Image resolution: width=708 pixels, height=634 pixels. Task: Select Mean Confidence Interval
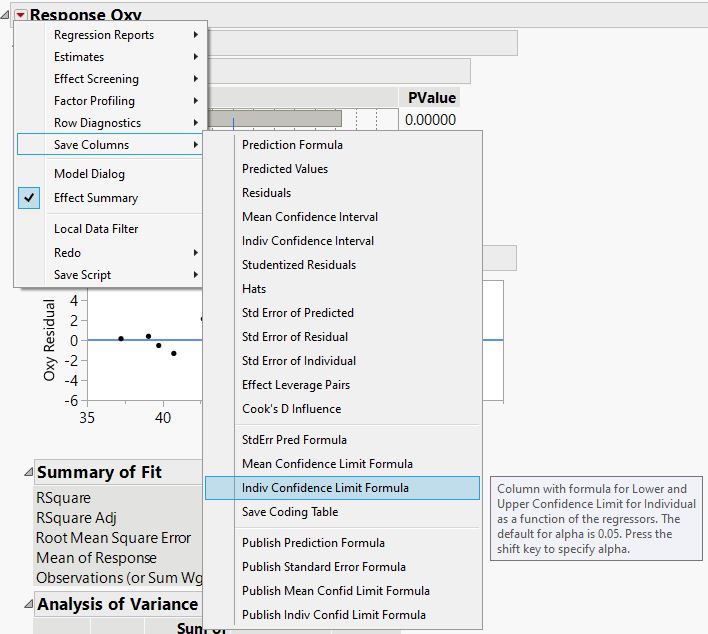tap(310, 217)
